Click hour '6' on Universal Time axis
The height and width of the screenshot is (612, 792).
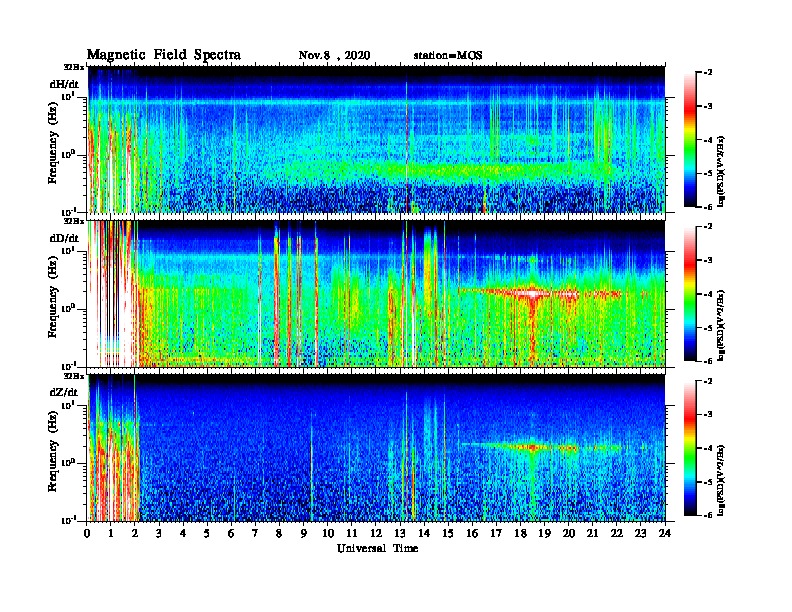pyautogui.click(x=231, y=533)
